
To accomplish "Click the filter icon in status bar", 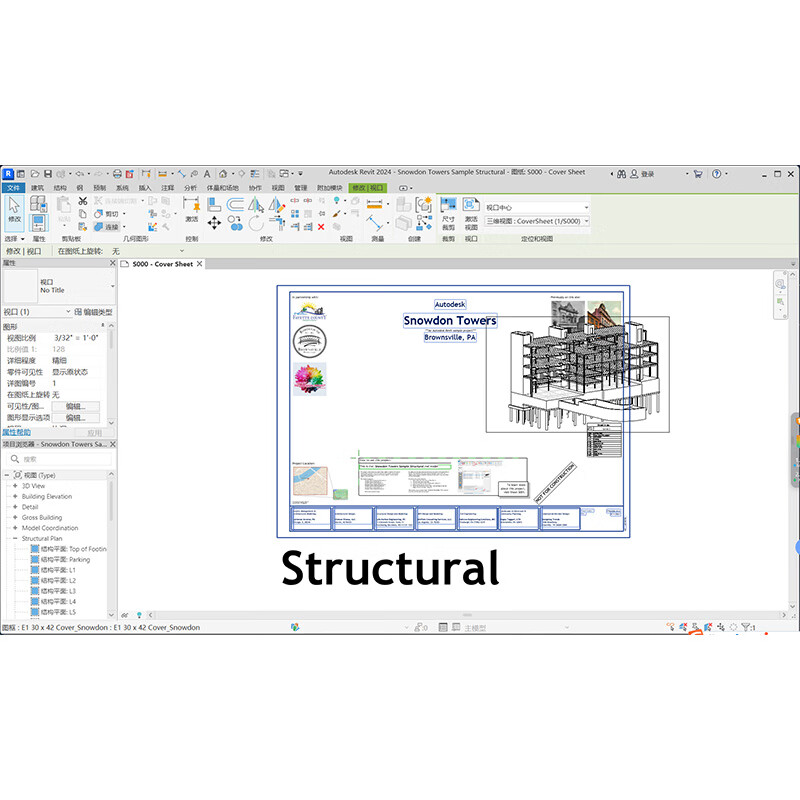I will pos(746,627).
